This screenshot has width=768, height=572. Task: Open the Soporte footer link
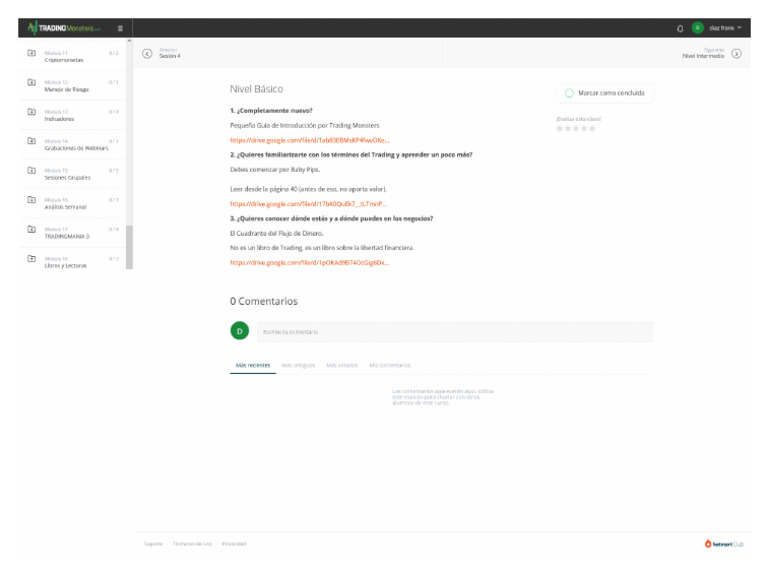coord(153,544)
